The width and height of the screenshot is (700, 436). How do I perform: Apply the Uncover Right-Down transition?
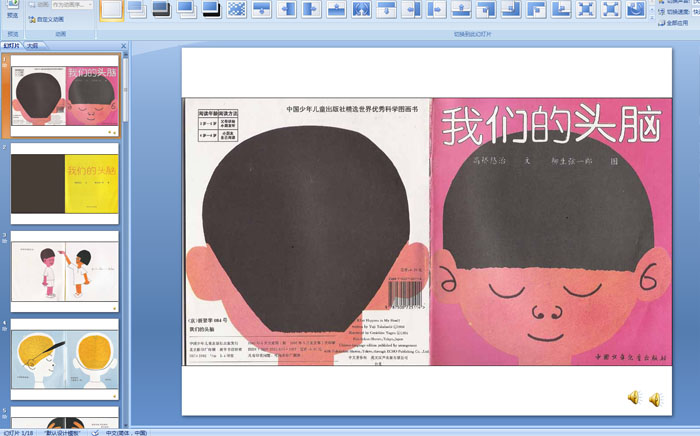[537, 9]
